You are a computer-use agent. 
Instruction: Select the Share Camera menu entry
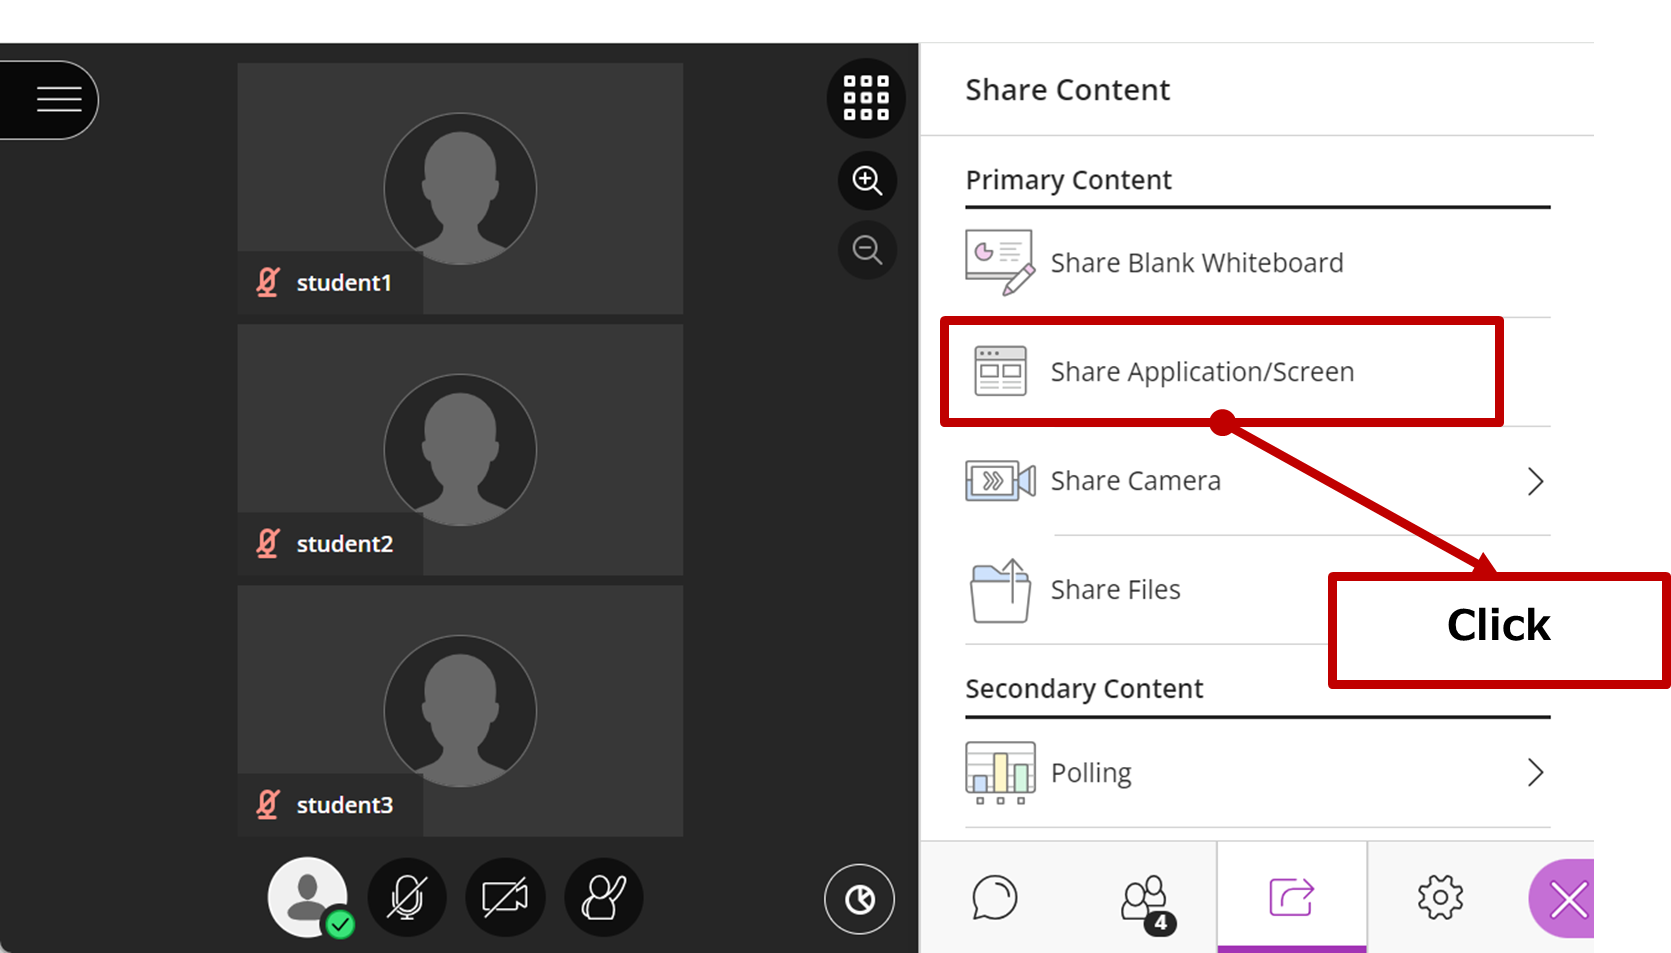pos(1135,481)
